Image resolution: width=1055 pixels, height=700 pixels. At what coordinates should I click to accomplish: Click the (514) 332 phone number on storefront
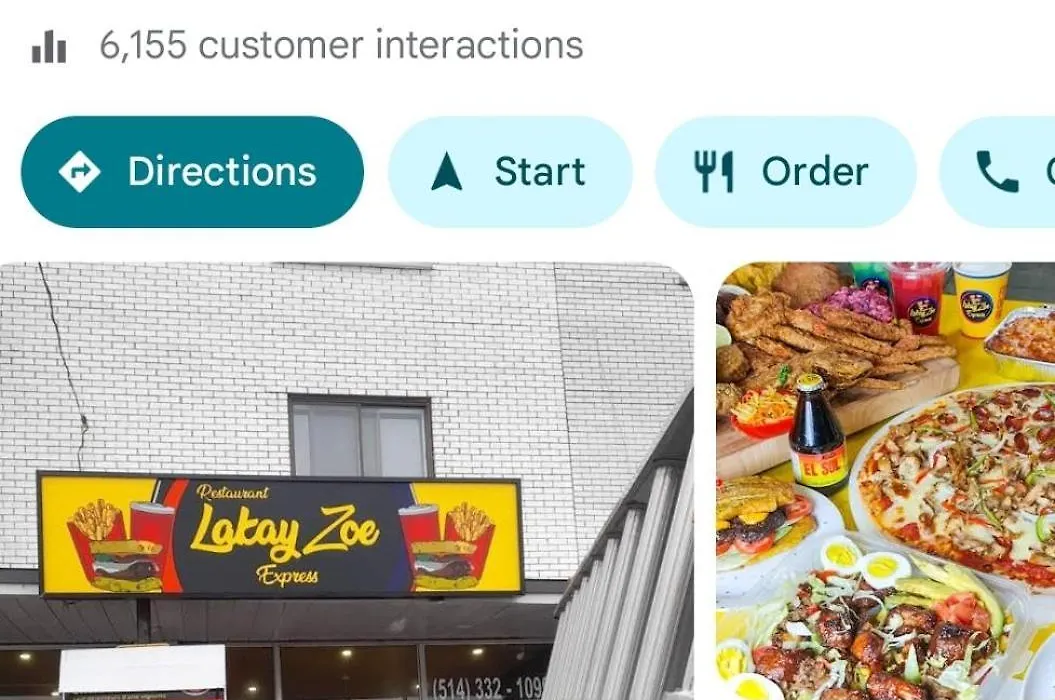pos(486,688)
